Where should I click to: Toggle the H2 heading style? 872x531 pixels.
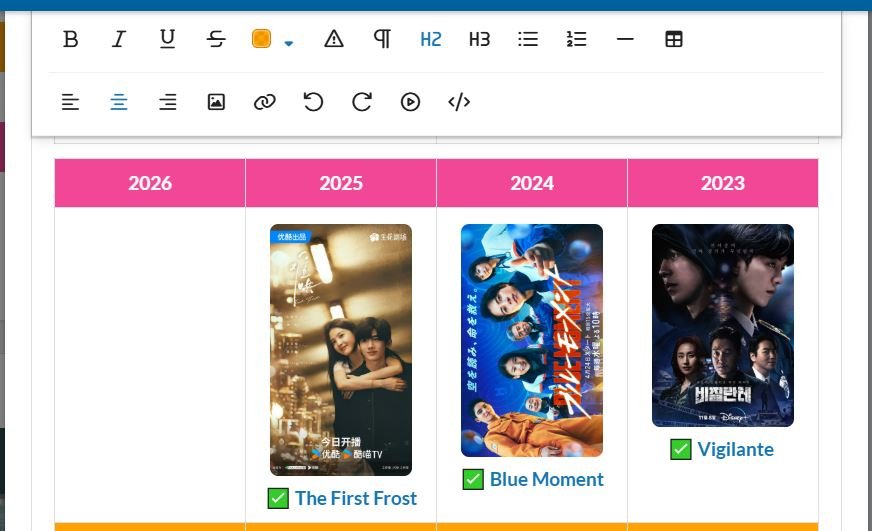point(430,39)
